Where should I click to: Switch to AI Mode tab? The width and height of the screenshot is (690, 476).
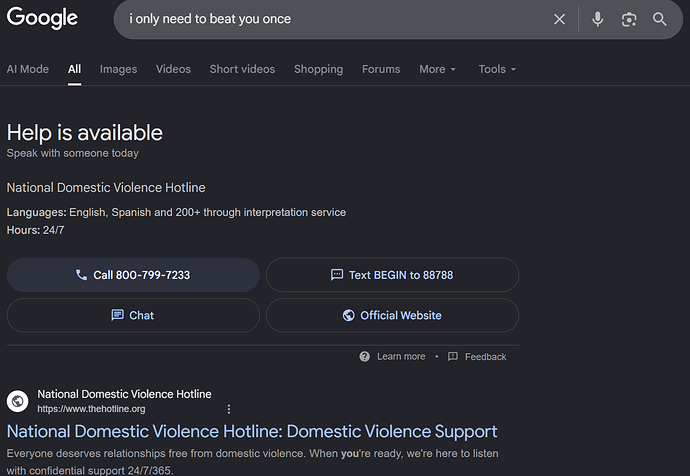[x=28, y=70]
